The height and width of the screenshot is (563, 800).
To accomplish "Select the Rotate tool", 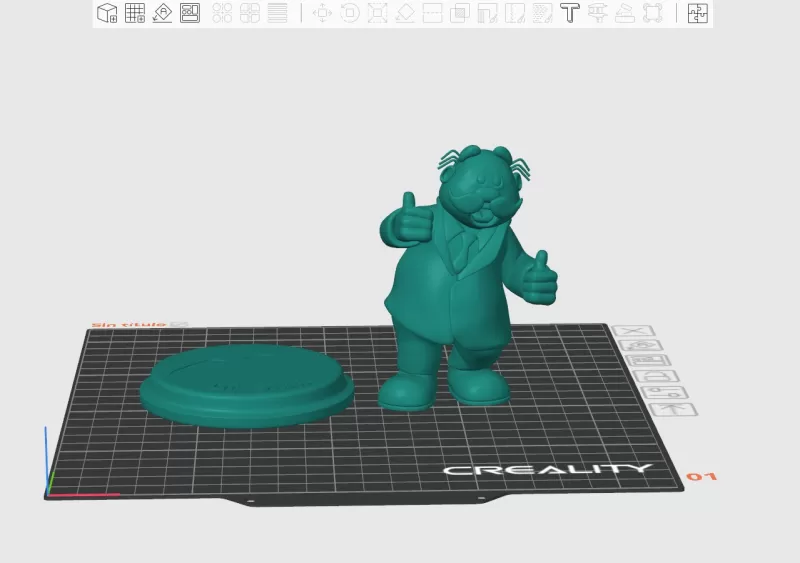I will pyautogui.click(x=349, y=13).
